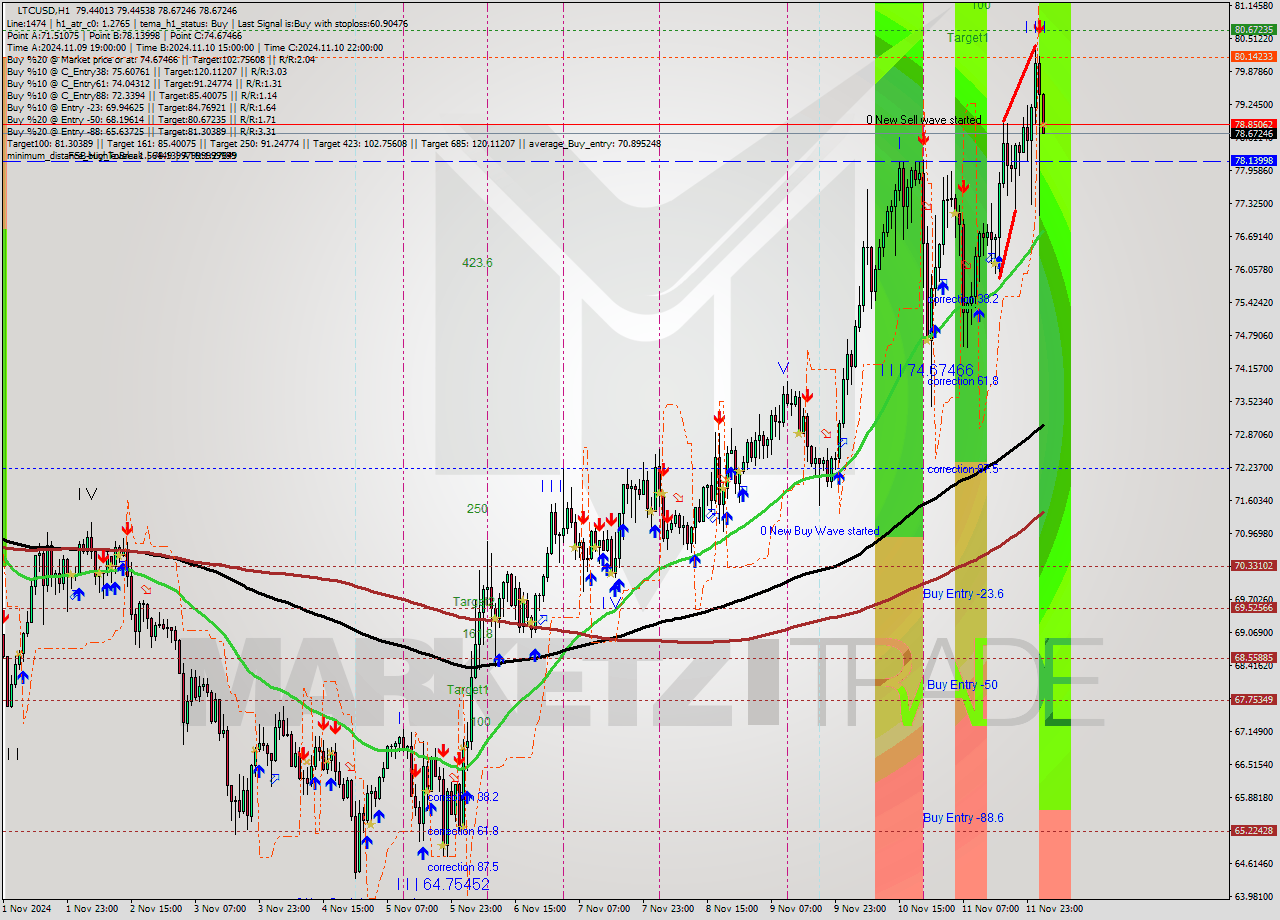
Task: Click the '7 Nov 23:00' time axis label
Action: [x=669, y=909]
